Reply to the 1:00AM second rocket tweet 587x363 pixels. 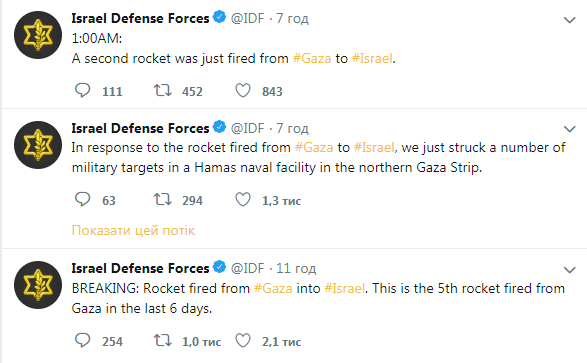[82, 91]
